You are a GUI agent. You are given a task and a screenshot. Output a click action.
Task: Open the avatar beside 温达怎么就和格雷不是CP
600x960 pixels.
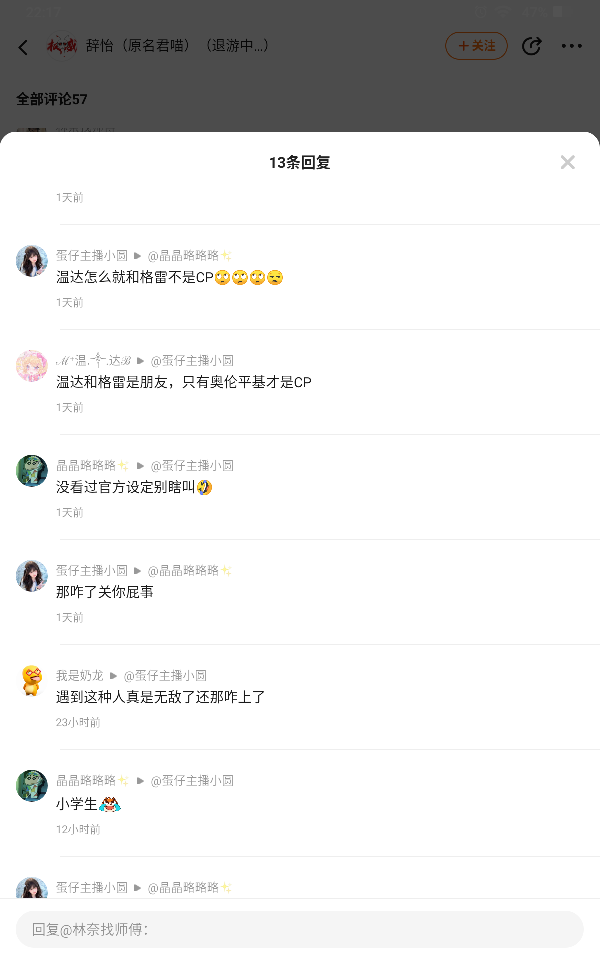(x=32, y=261)
